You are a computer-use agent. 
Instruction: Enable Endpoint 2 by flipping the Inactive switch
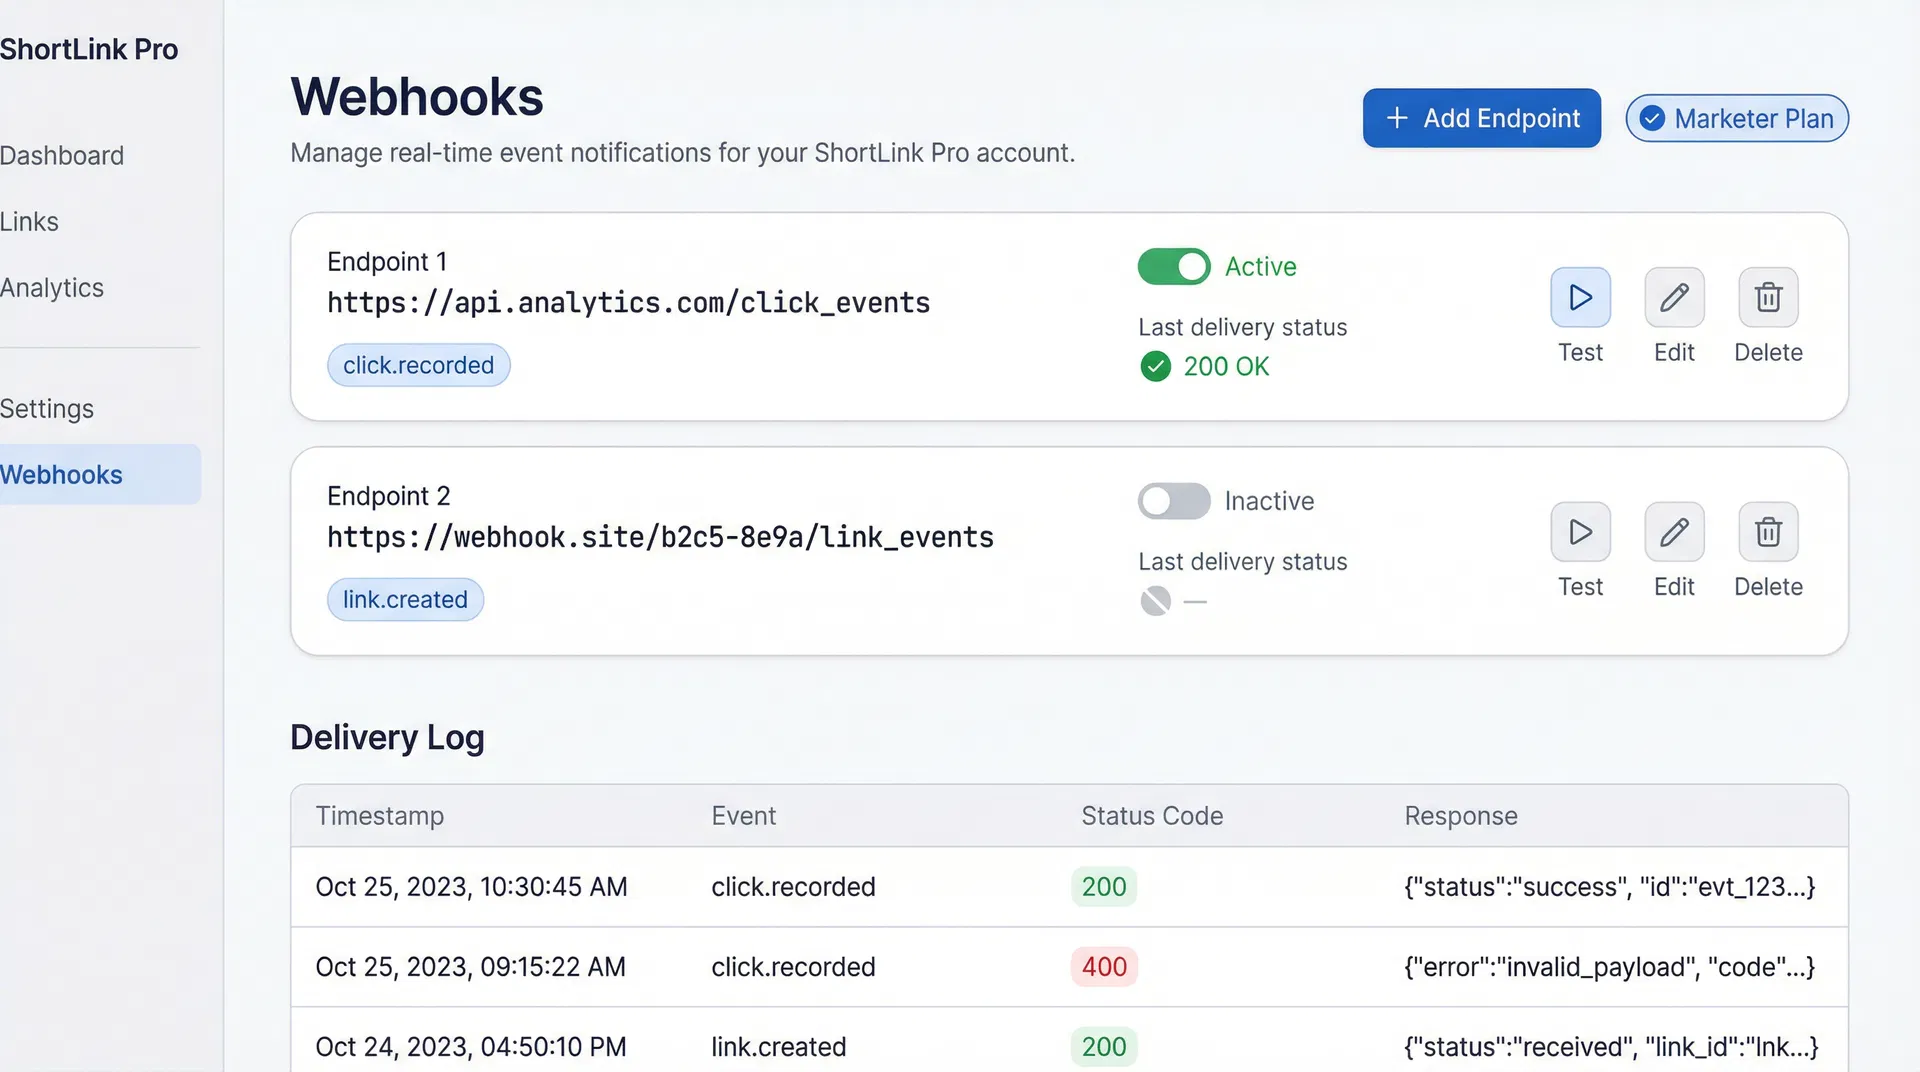(x=1174, y=501)
